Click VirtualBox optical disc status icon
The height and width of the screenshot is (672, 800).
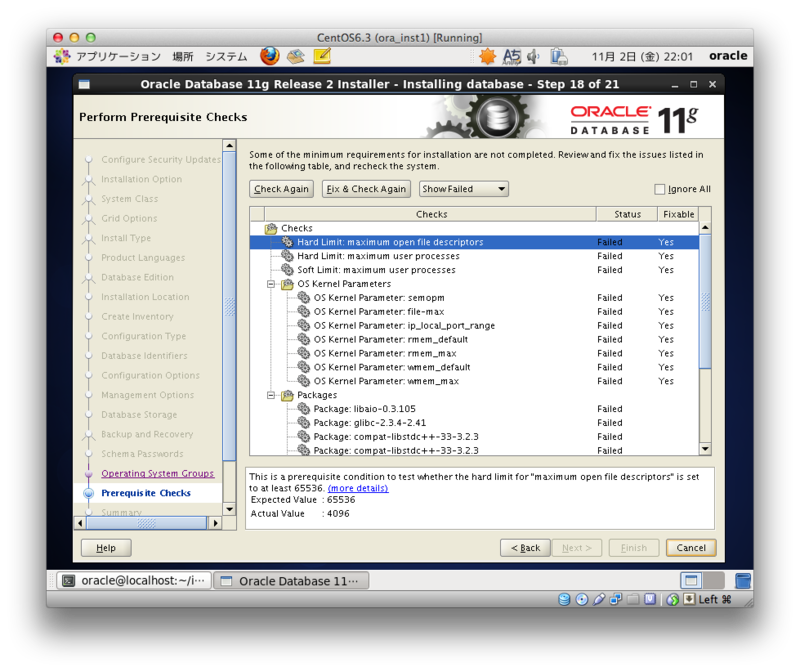pyautogui.click(x=582, y=600)
